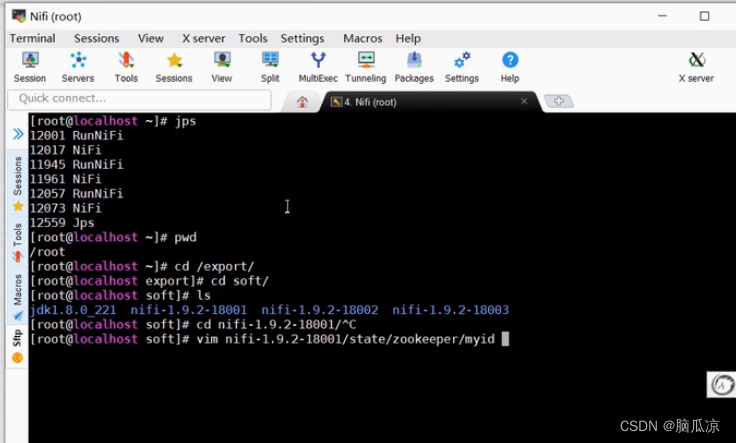736x443 pixels.
Task: Go to the Home tab icon
Action: pyautogui.click(x=302, y=101)
